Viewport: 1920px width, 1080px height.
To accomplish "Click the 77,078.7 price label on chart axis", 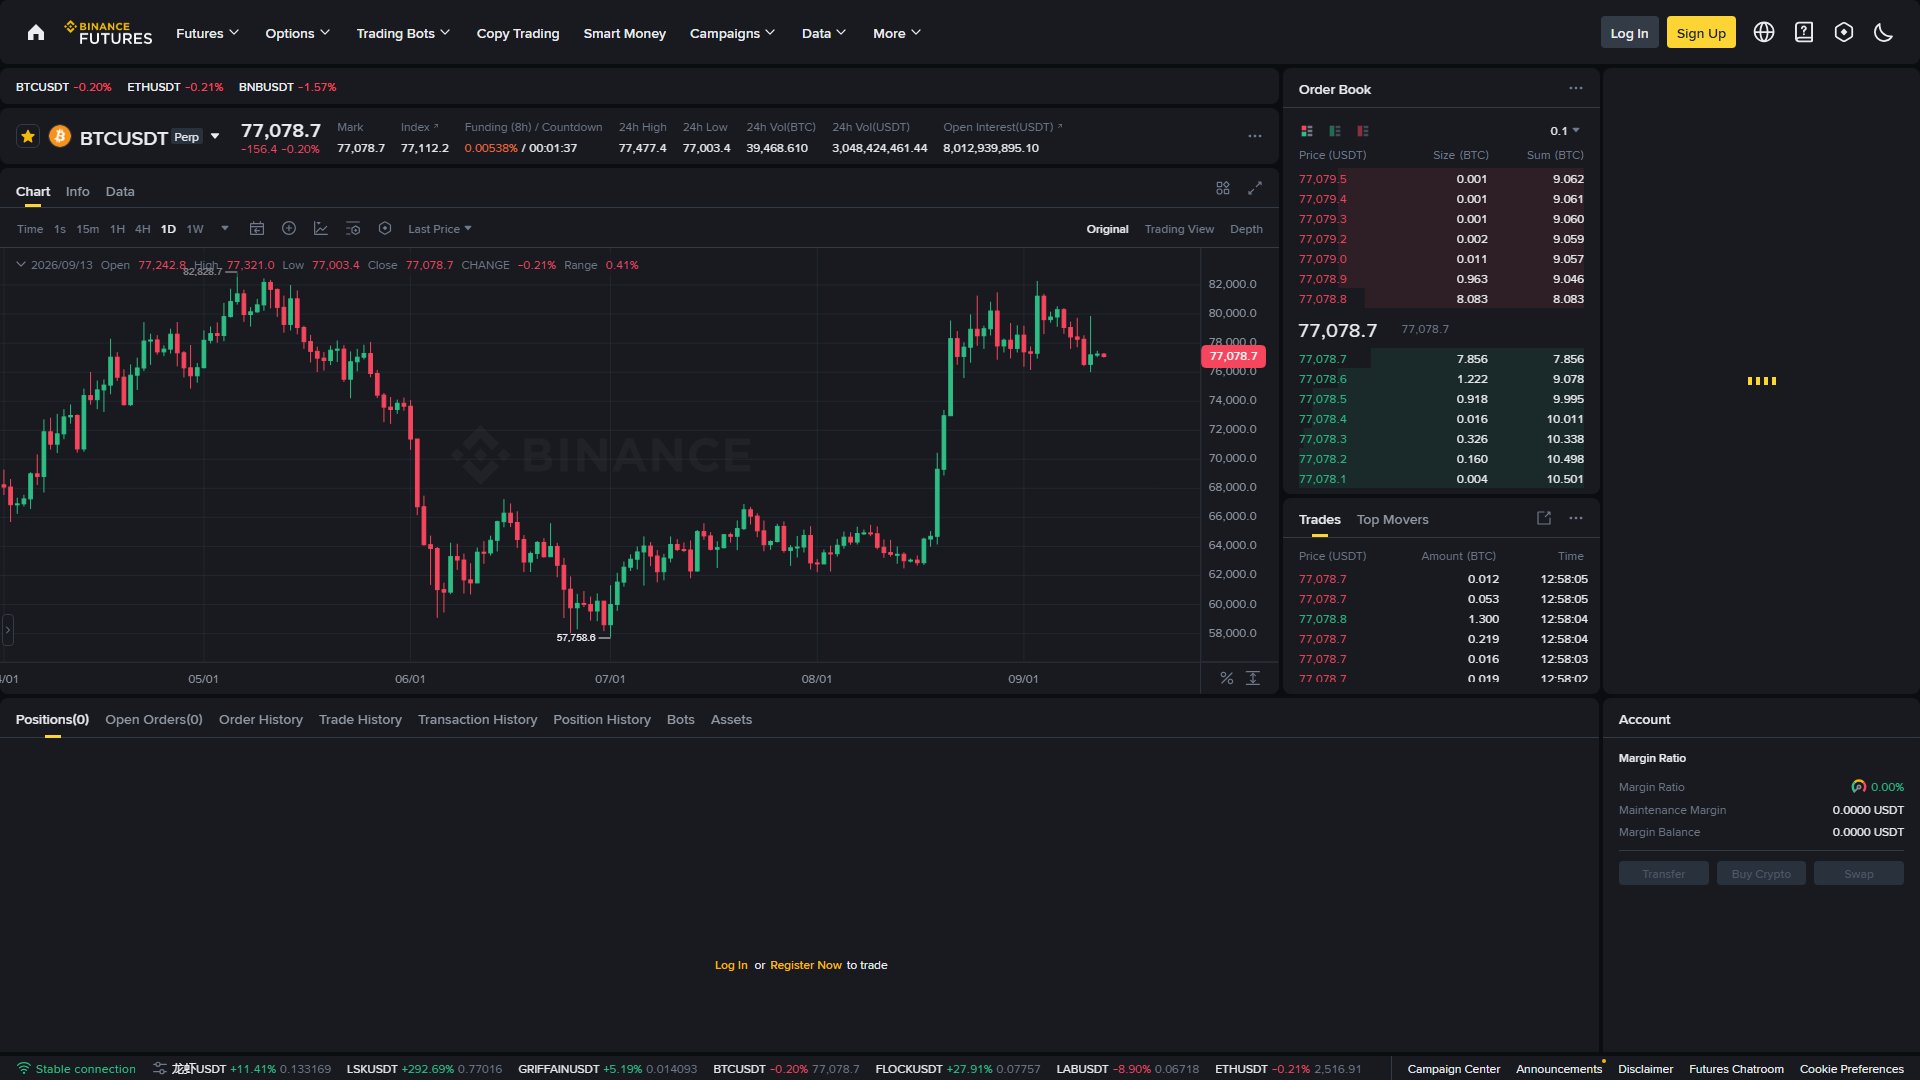I will click(x=1233, y=356).
